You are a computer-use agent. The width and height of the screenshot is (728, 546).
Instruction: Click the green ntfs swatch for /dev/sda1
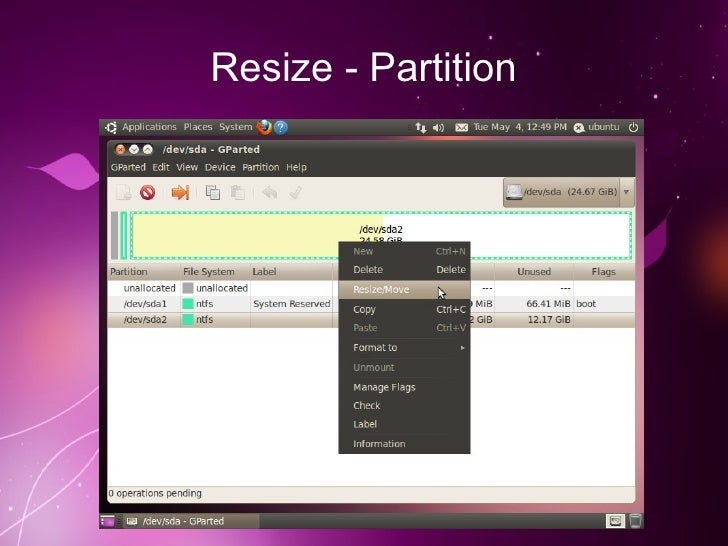(188, 304)
